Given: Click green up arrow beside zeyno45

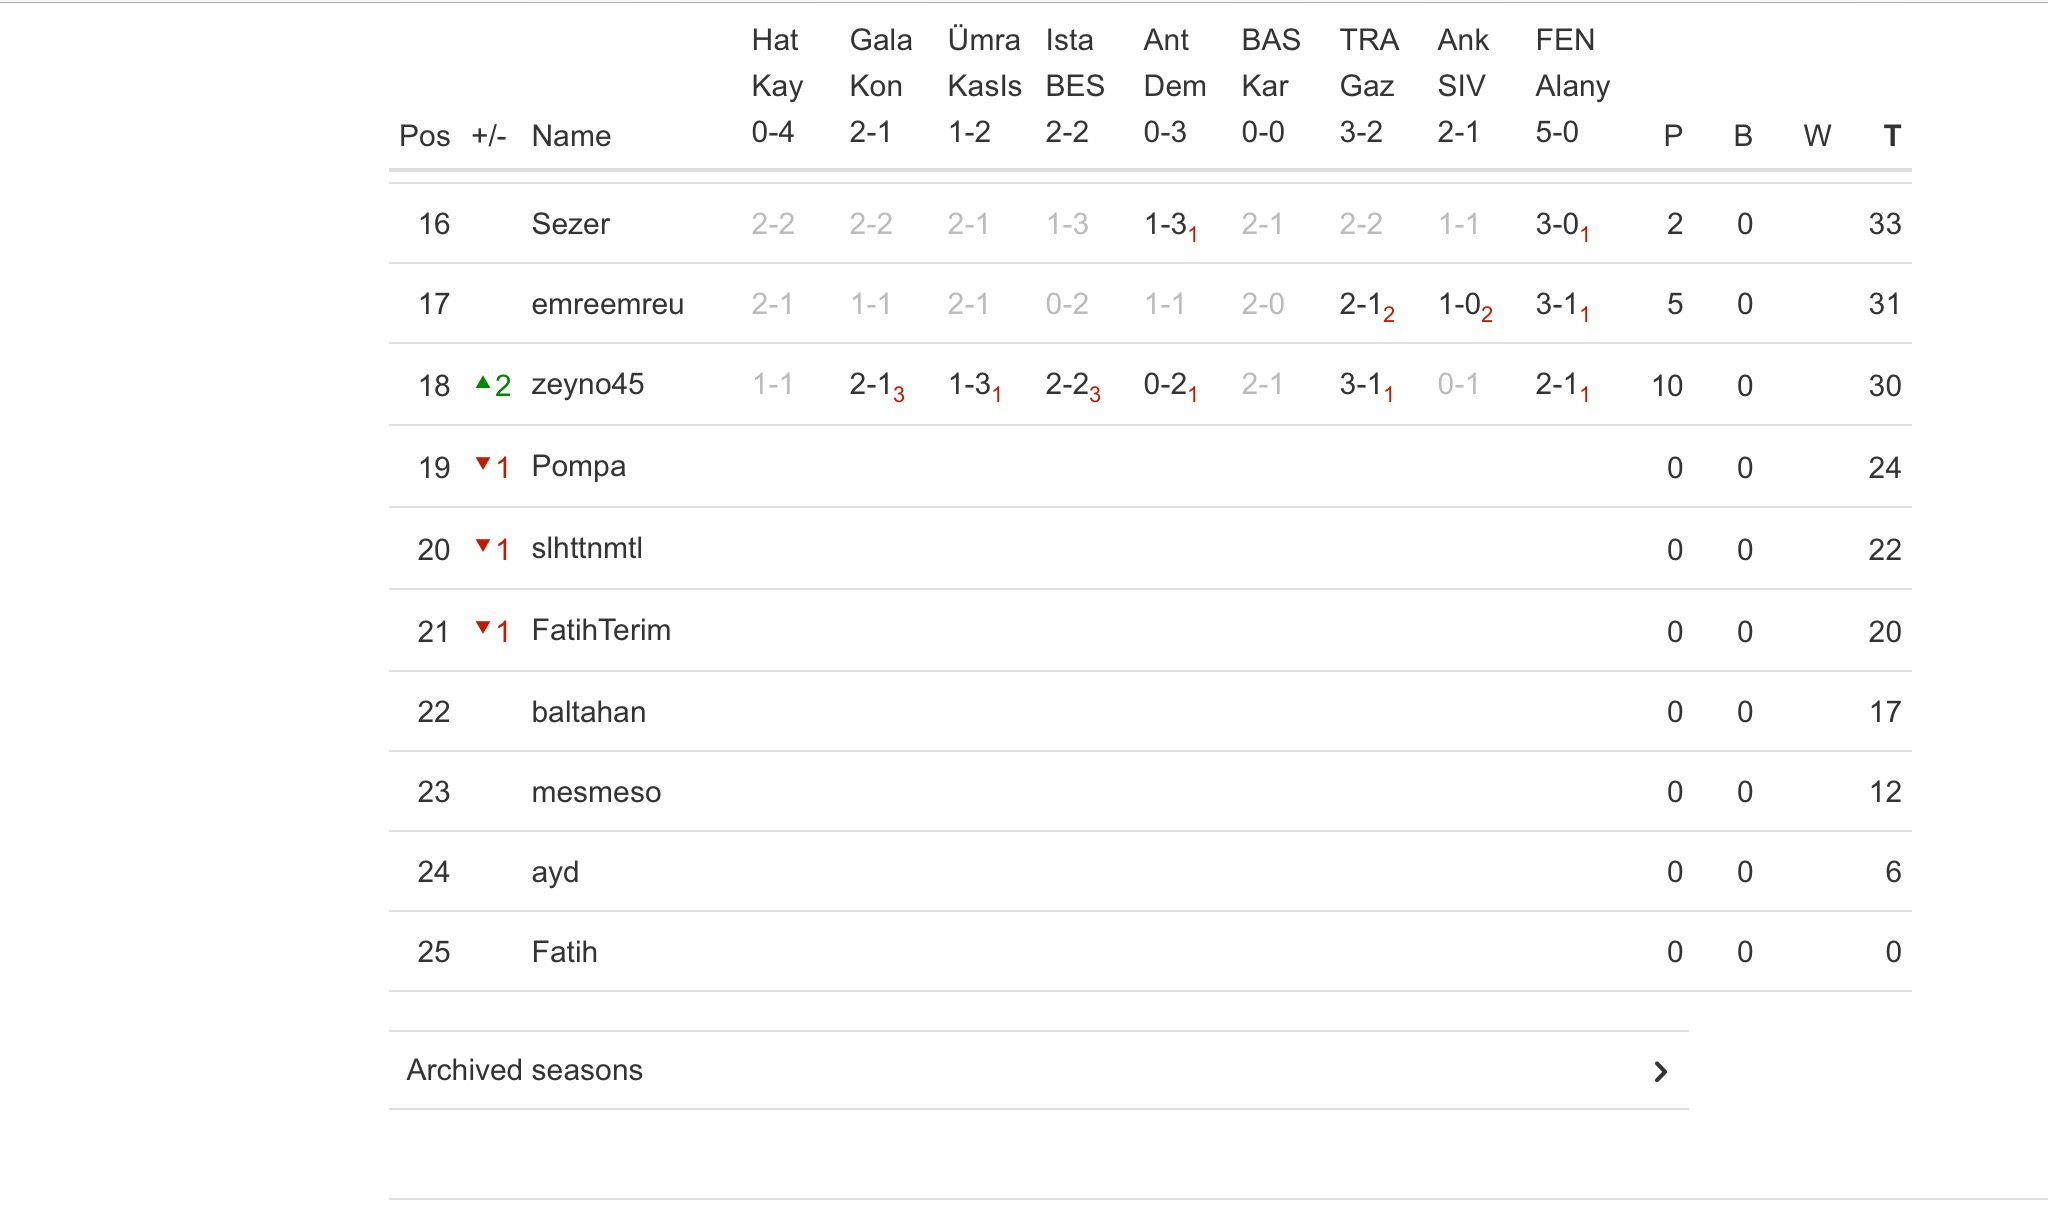Looking at the screenshot, I should (x=483, y=383).
